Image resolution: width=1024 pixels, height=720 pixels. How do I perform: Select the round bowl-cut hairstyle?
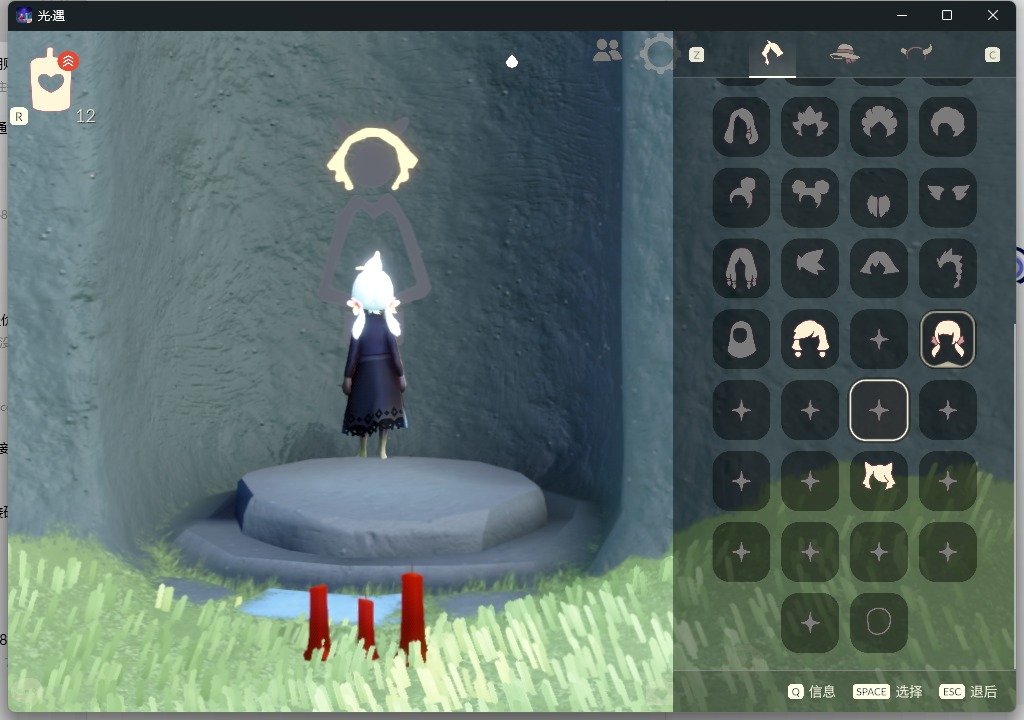948,127
